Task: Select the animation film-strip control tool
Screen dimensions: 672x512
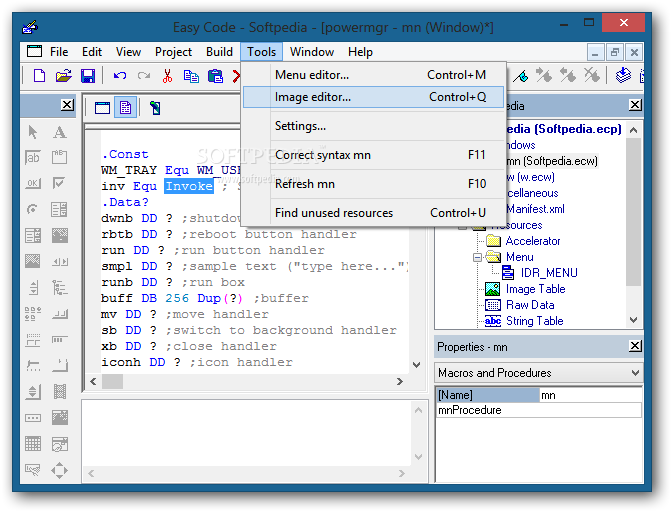Action: [60, 391]
